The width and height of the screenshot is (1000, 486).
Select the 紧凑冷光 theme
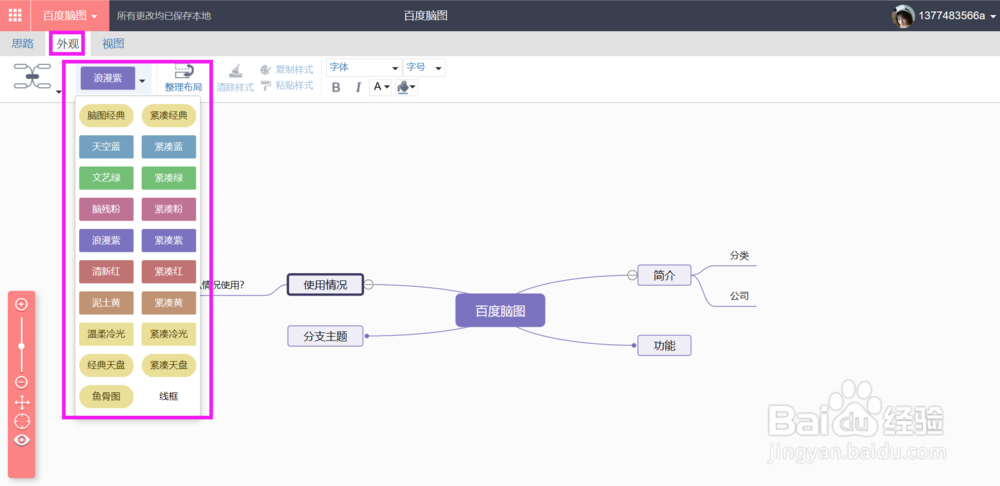169,334
